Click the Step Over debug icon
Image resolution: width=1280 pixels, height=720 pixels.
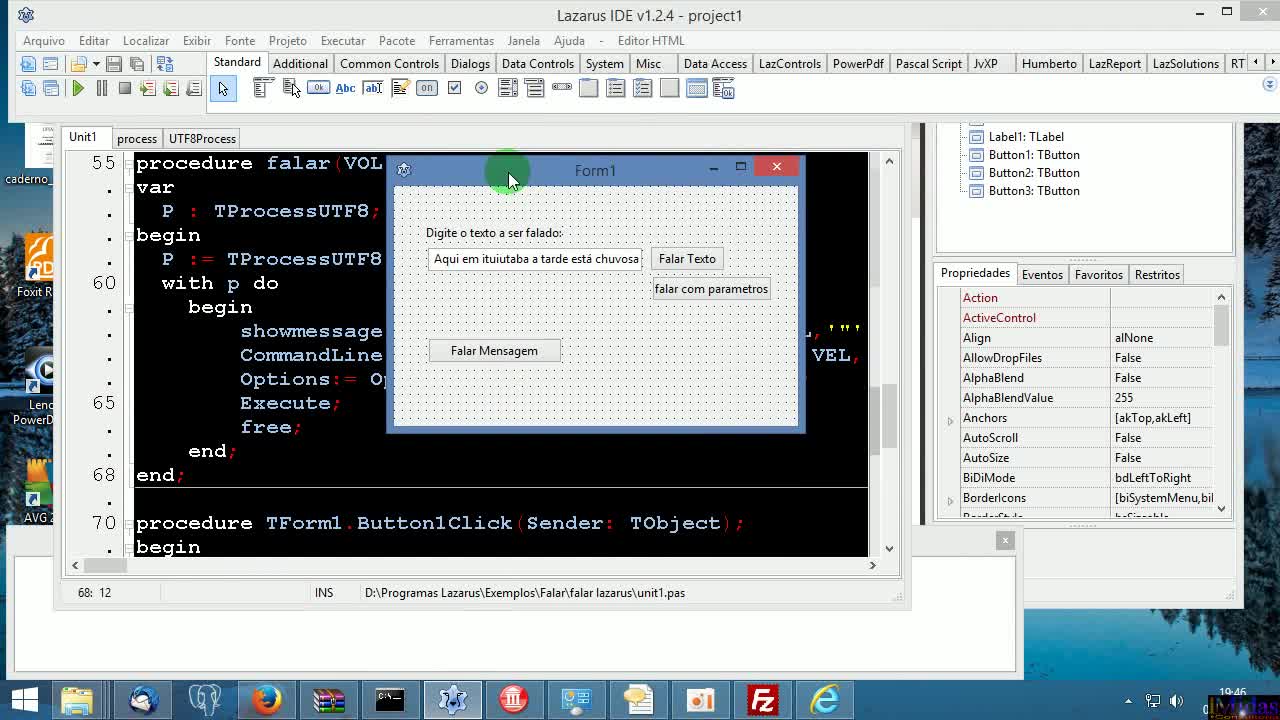[171, 88]
